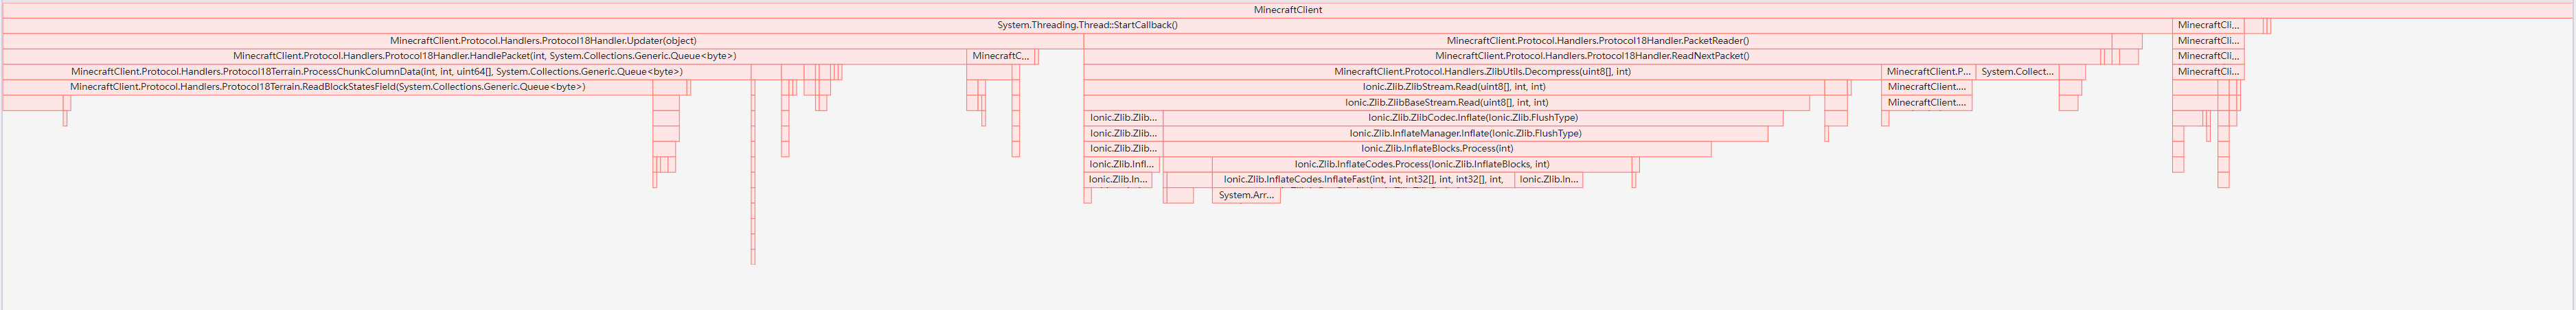Click the ZlibCodec.Inflate(Ionic.Zlib.FlushType) frame
The image size is (2576, 310).
(1473, 118)
